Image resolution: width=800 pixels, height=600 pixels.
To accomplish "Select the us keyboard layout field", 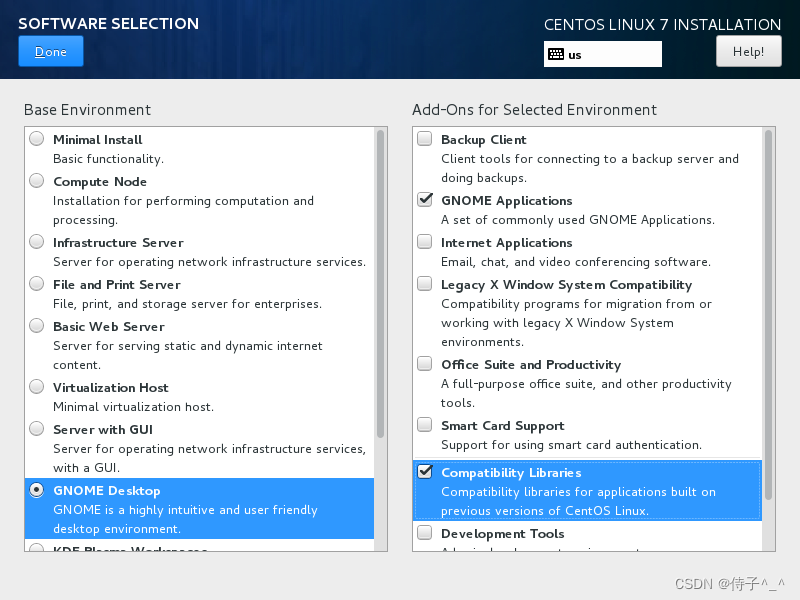I will (603, 54).
